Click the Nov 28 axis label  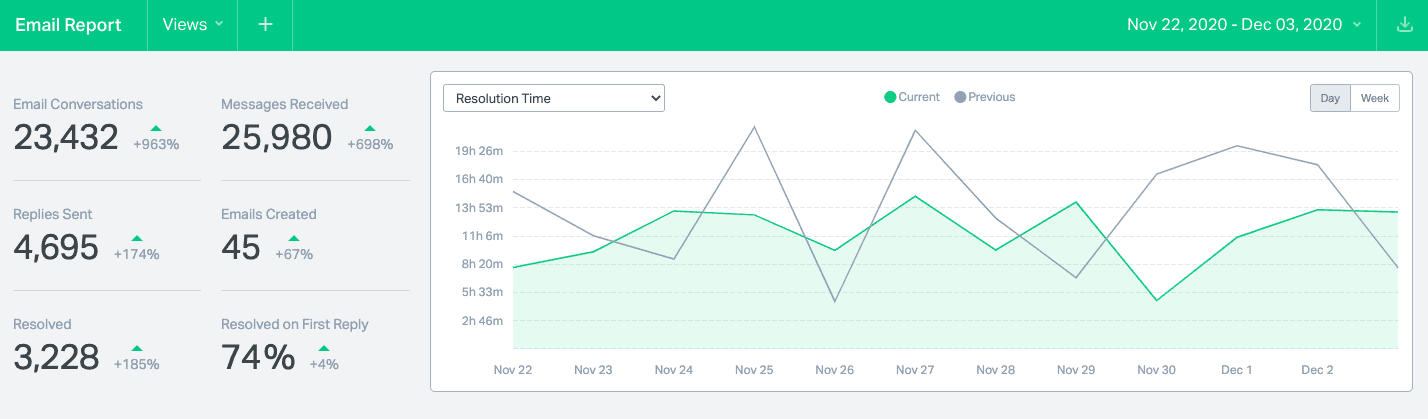(x=995, y=370)
